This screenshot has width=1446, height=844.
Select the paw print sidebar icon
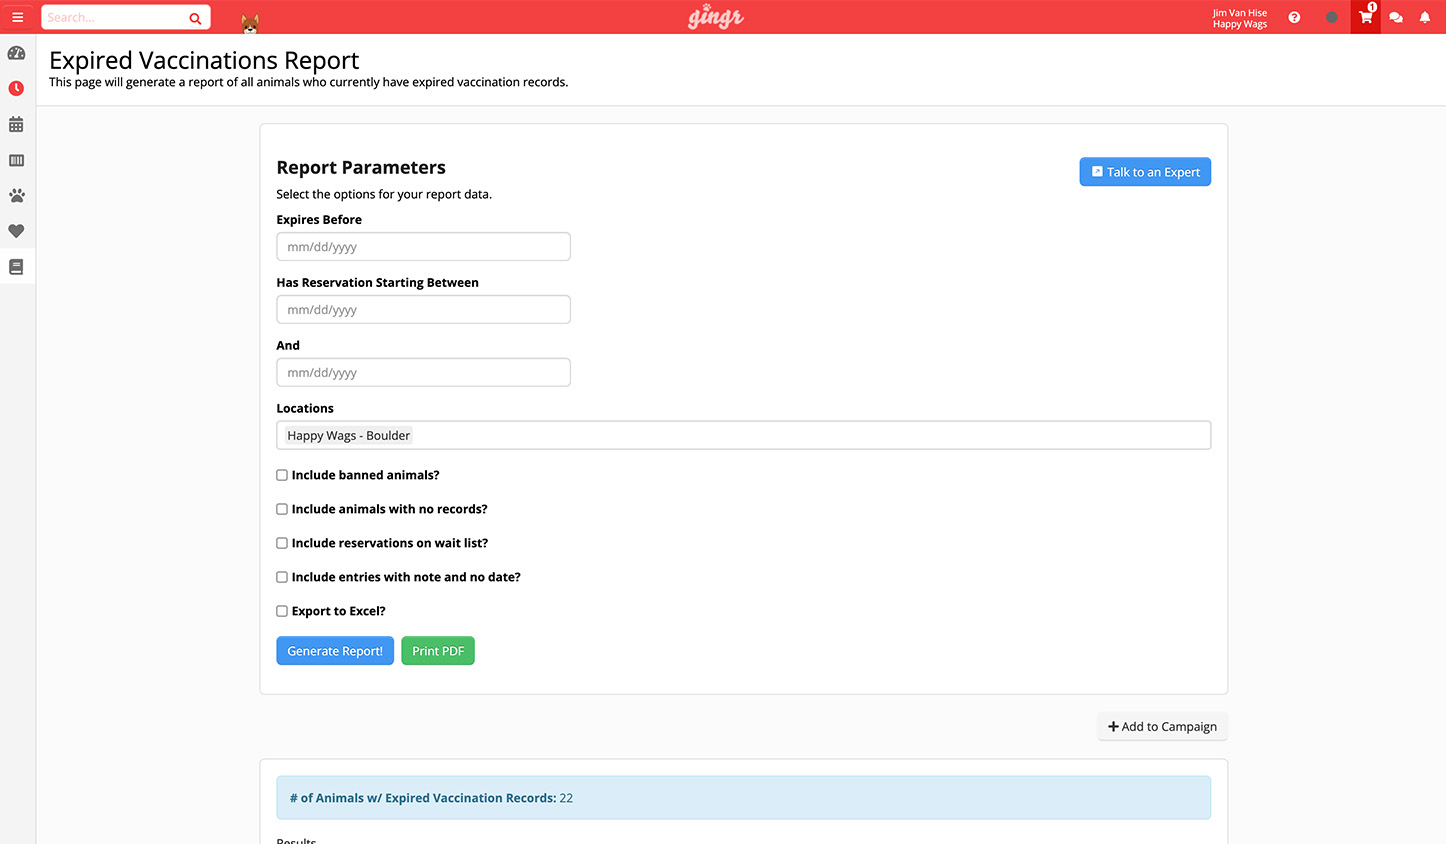(16, 196)
